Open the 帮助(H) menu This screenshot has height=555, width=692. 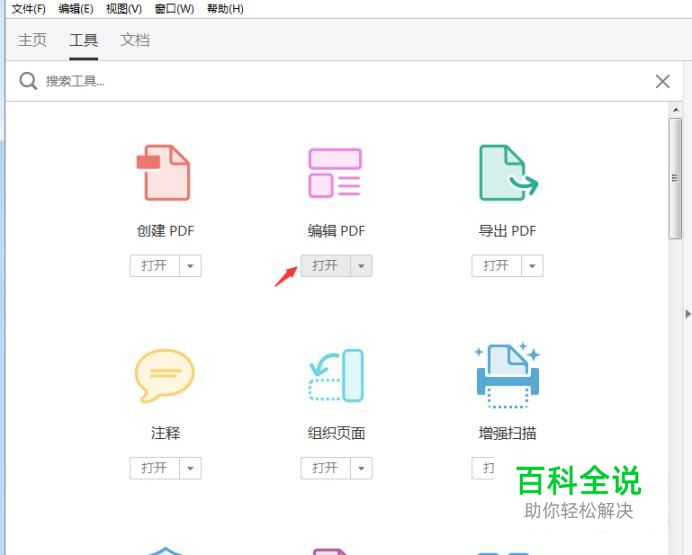[x=225, y=9]
